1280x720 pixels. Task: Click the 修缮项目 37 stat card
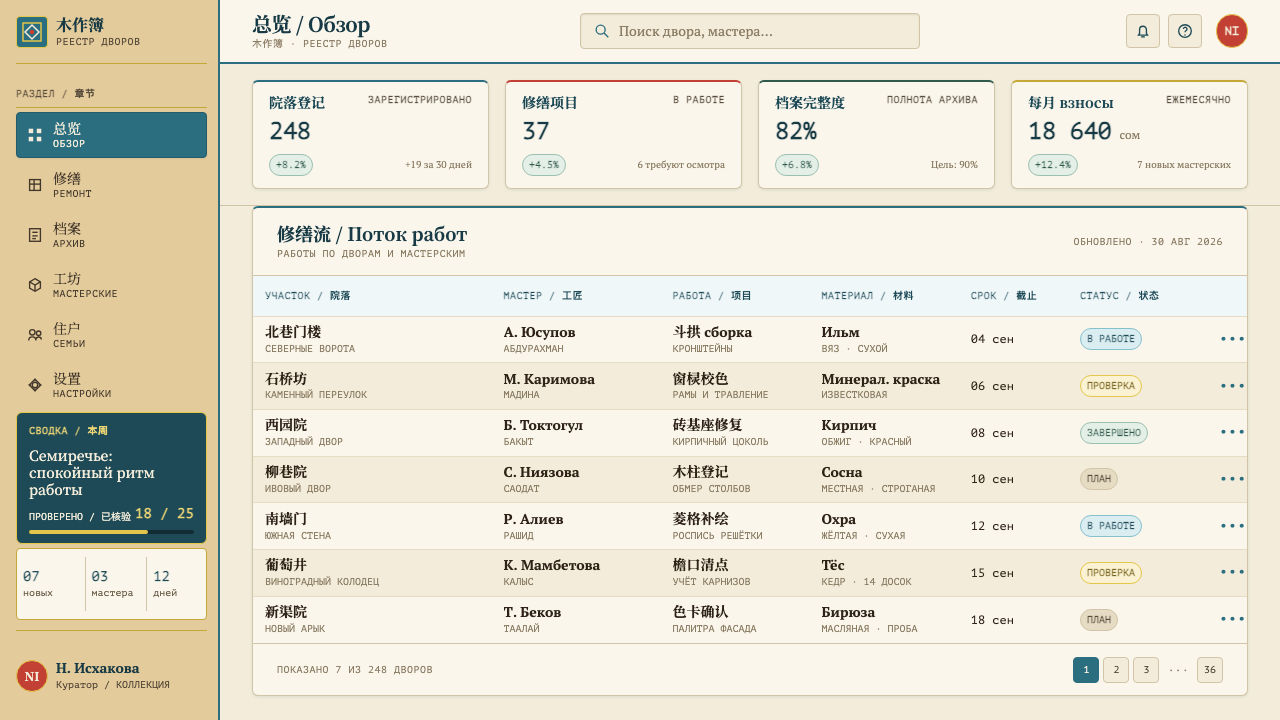coord(623,134)
